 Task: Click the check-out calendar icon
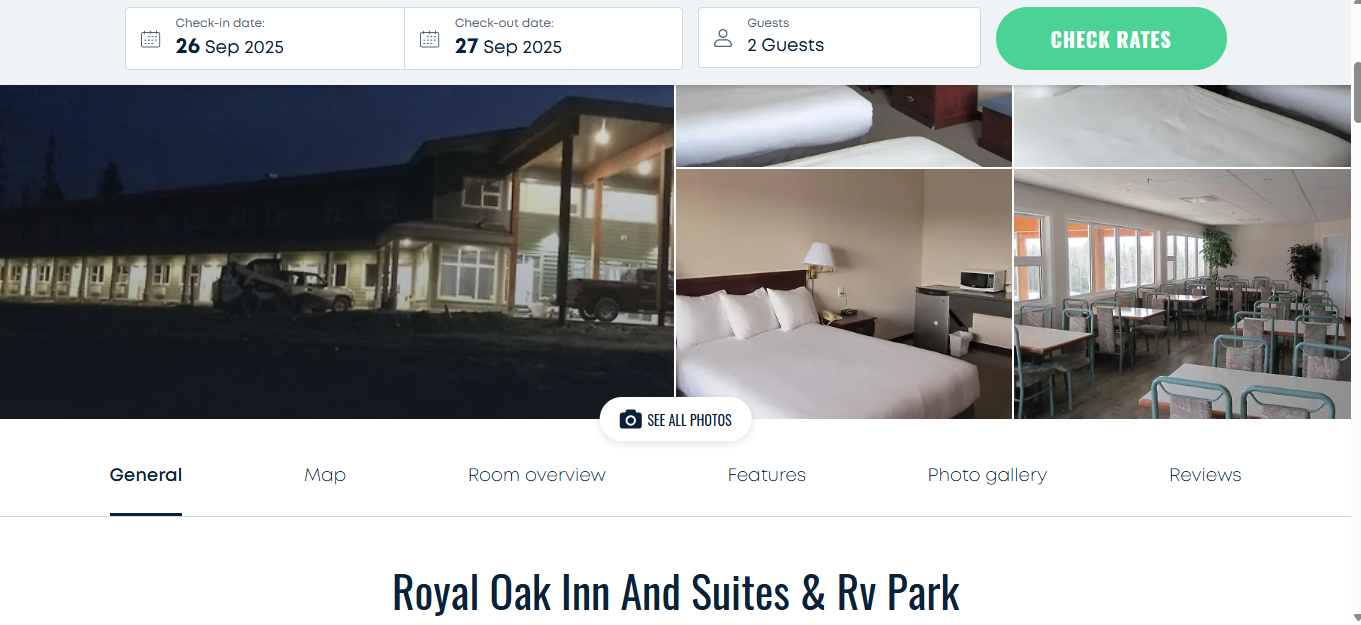(x=429, y=39)
